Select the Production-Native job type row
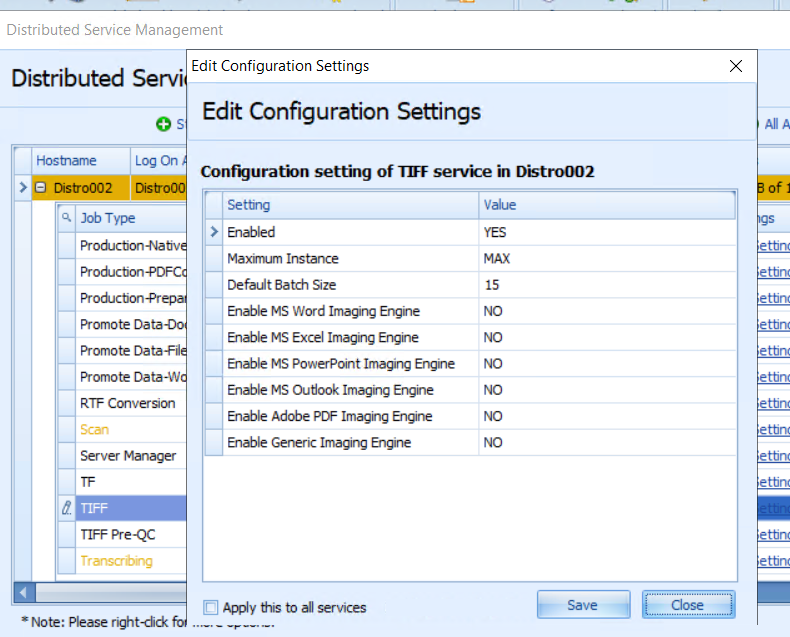Viewport: 790px width, 637px height. [131, 245]
